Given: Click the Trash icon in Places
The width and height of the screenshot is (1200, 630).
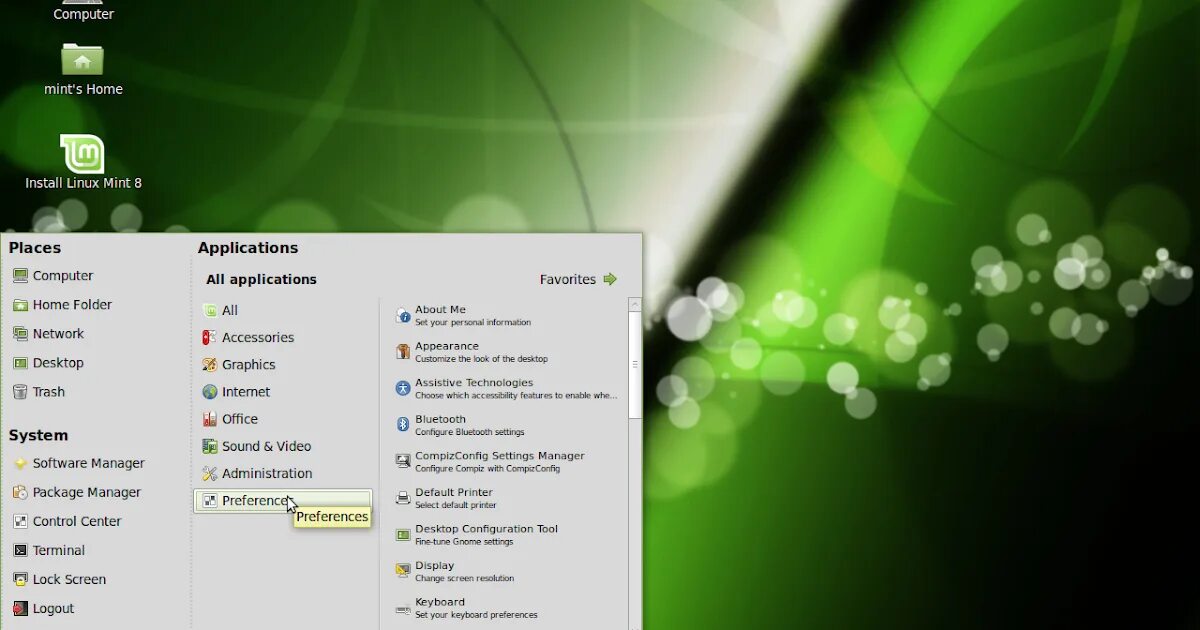Looking at the screenshot, I should pyautogui.click(x=20, y=392).
